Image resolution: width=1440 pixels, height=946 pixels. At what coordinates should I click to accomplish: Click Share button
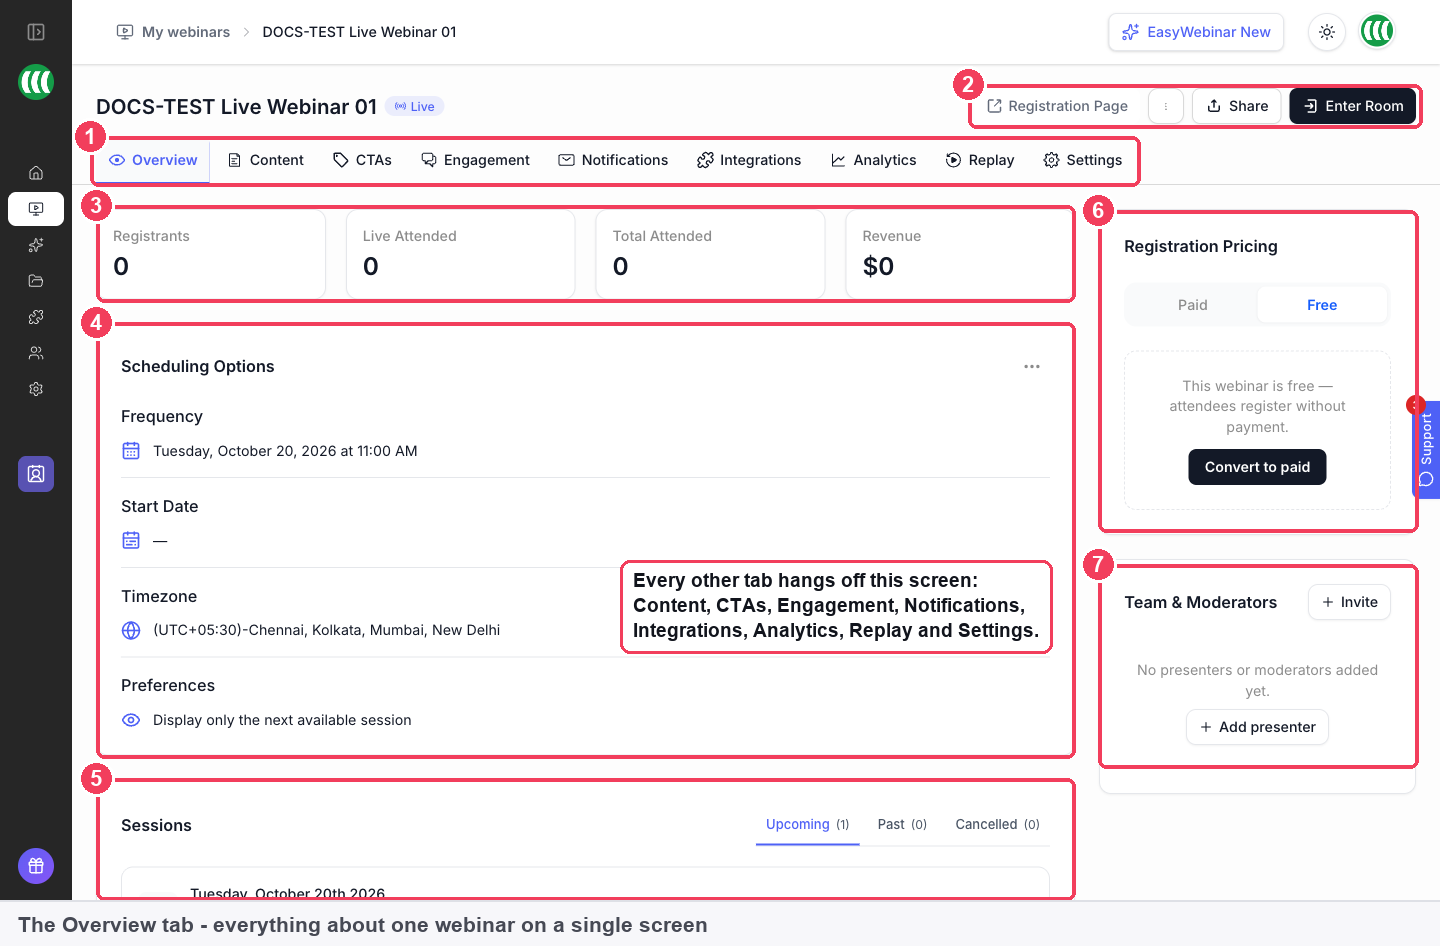point(1237,106)
